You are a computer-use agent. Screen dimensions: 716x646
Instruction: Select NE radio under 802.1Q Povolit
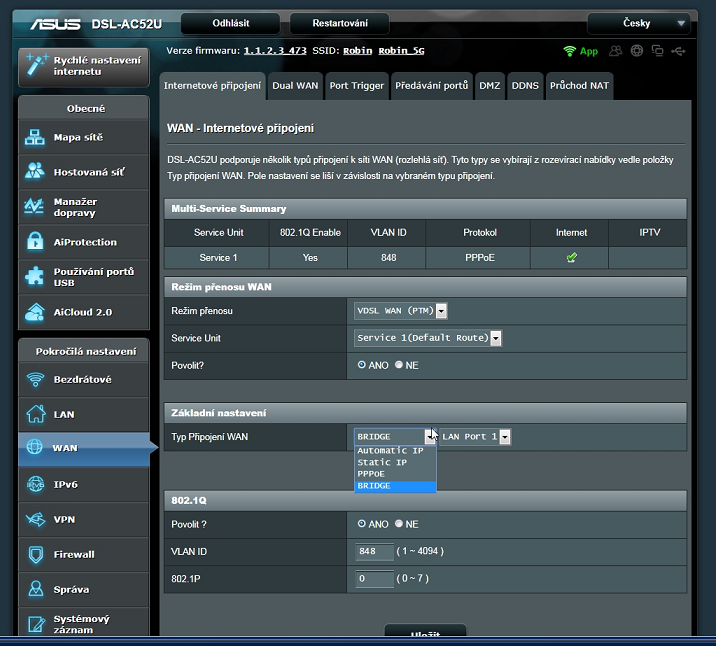pyautogui.click(x=399, y=524)
